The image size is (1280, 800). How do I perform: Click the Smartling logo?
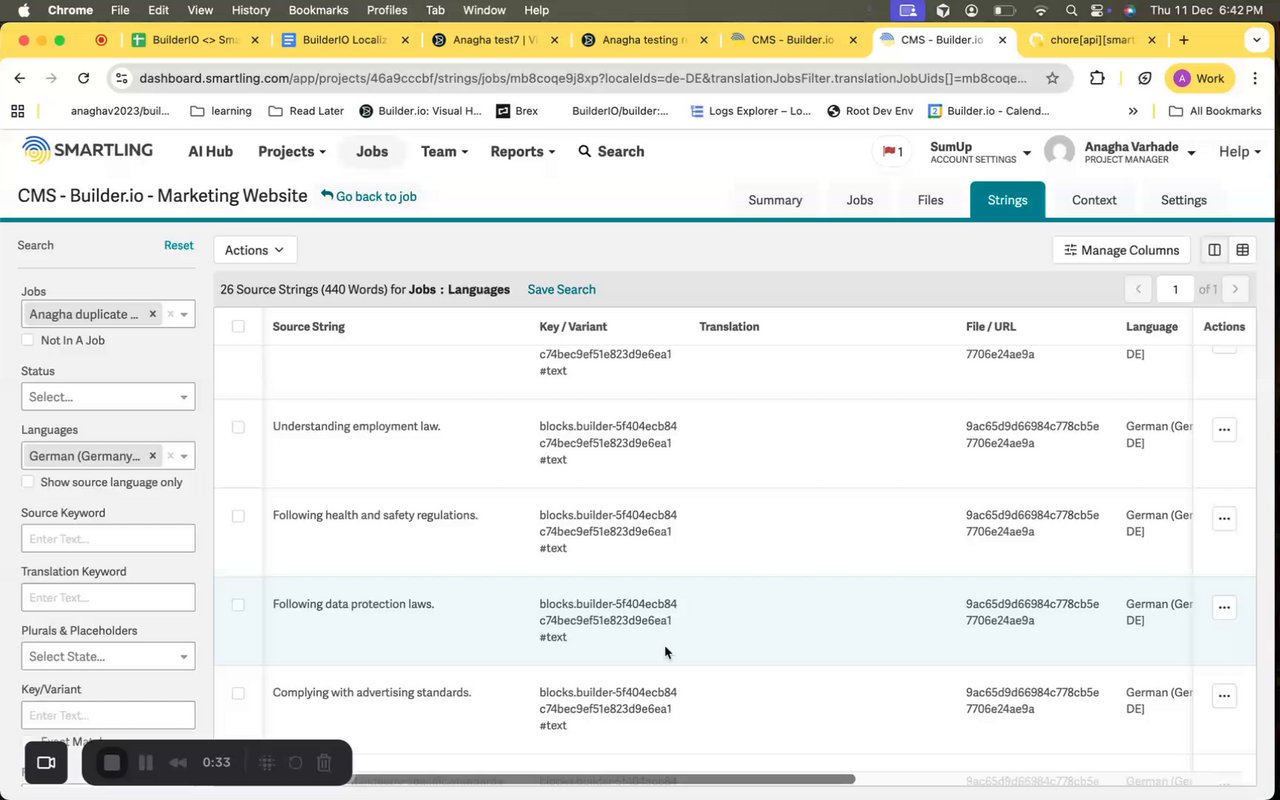point(88,151)
